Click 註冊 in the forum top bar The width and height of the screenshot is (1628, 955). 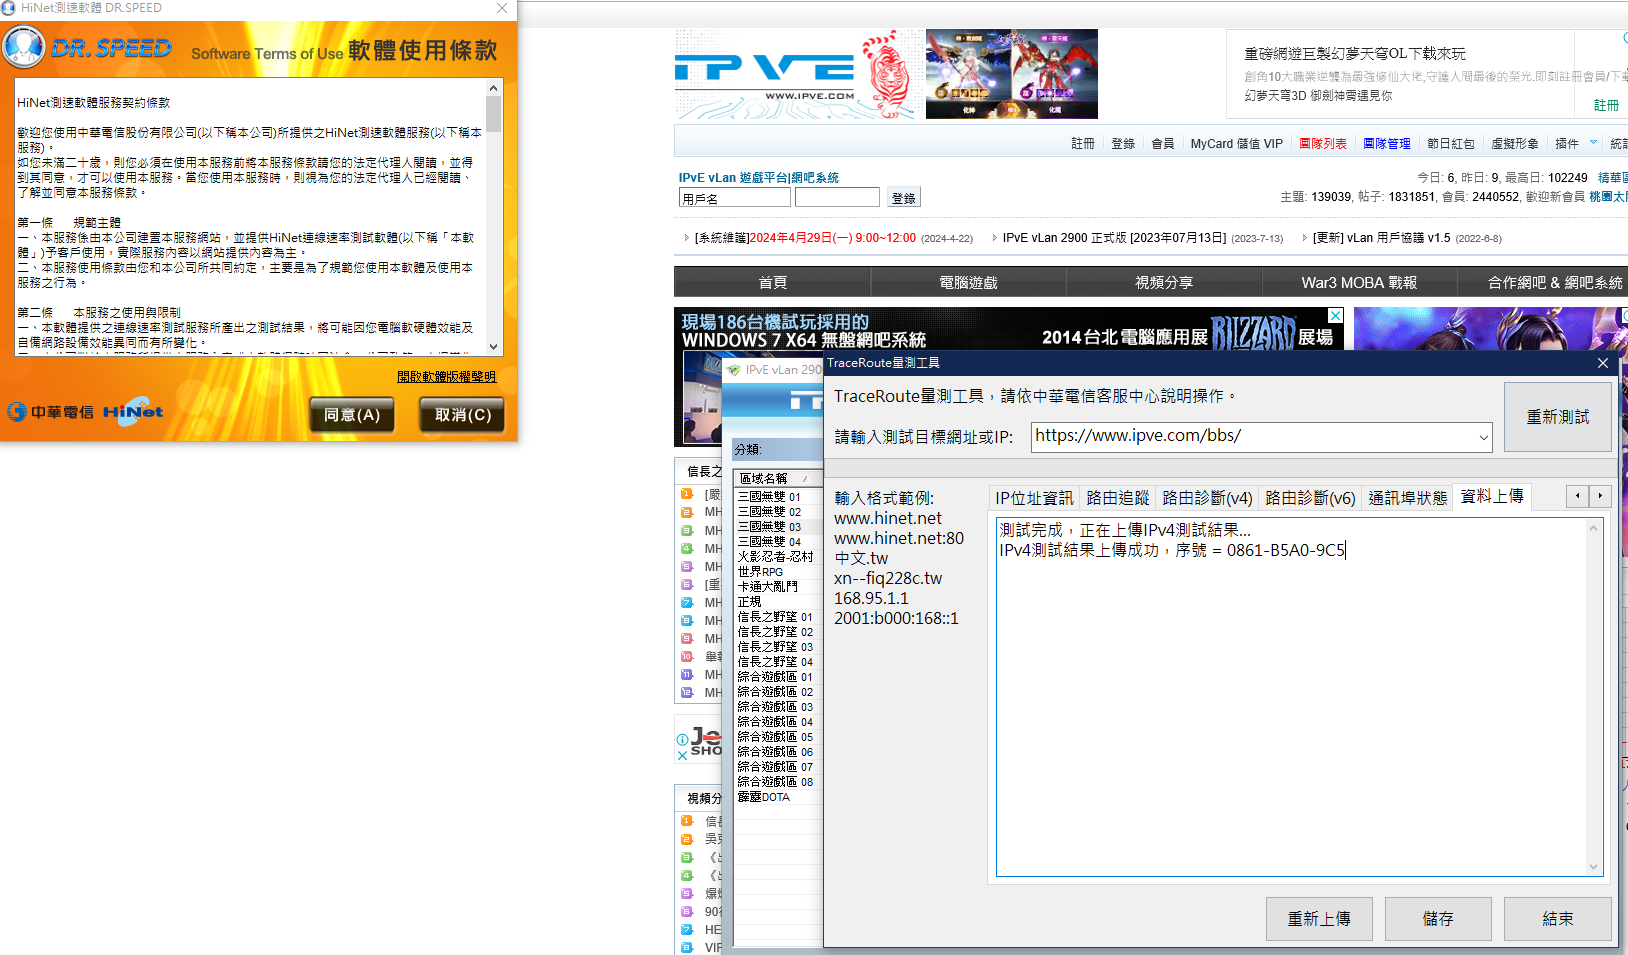tap(1083, 144)
